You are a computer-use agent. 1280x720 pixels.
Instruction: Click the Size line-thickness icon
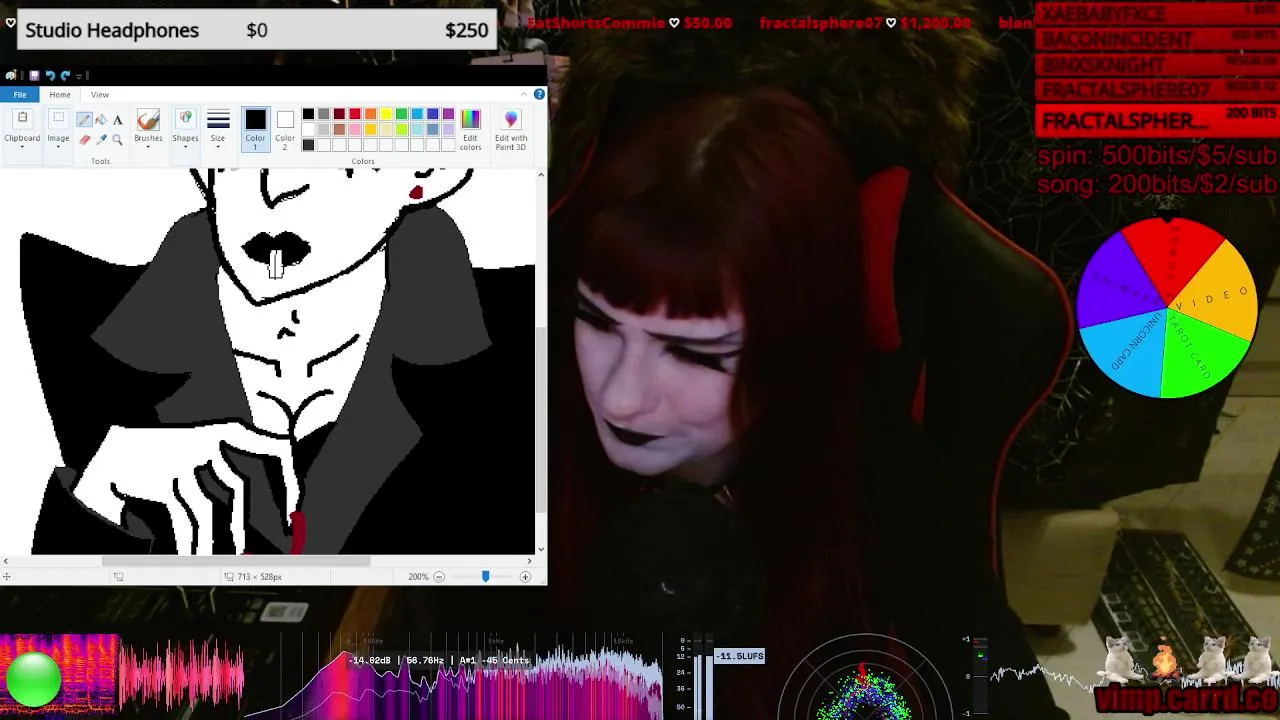point(218,119)
